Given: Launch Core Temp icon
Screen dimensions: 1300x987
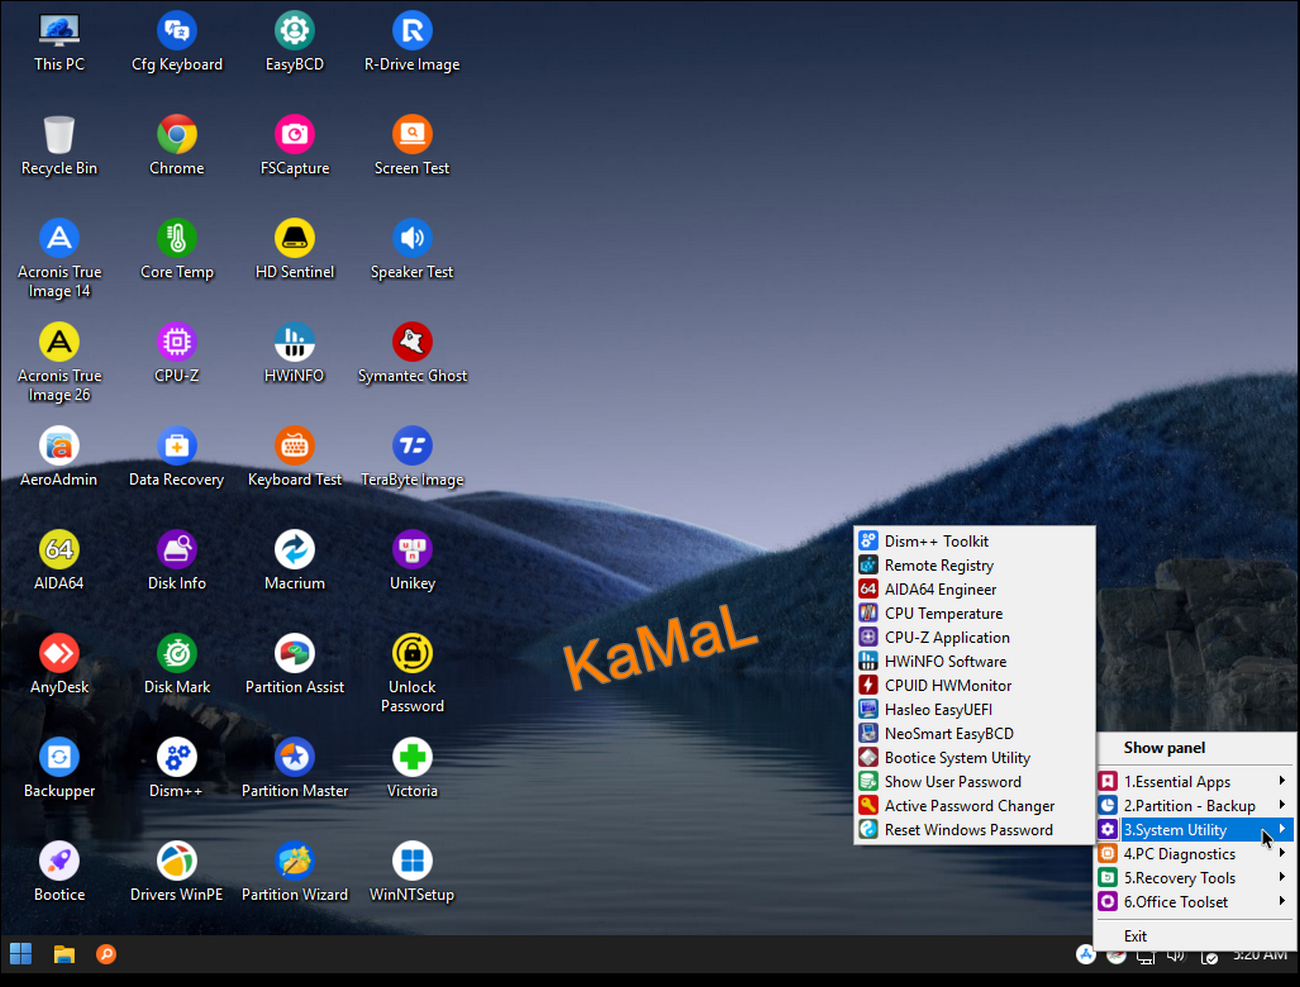Looking at the screenshot, I should coord(177,250).
